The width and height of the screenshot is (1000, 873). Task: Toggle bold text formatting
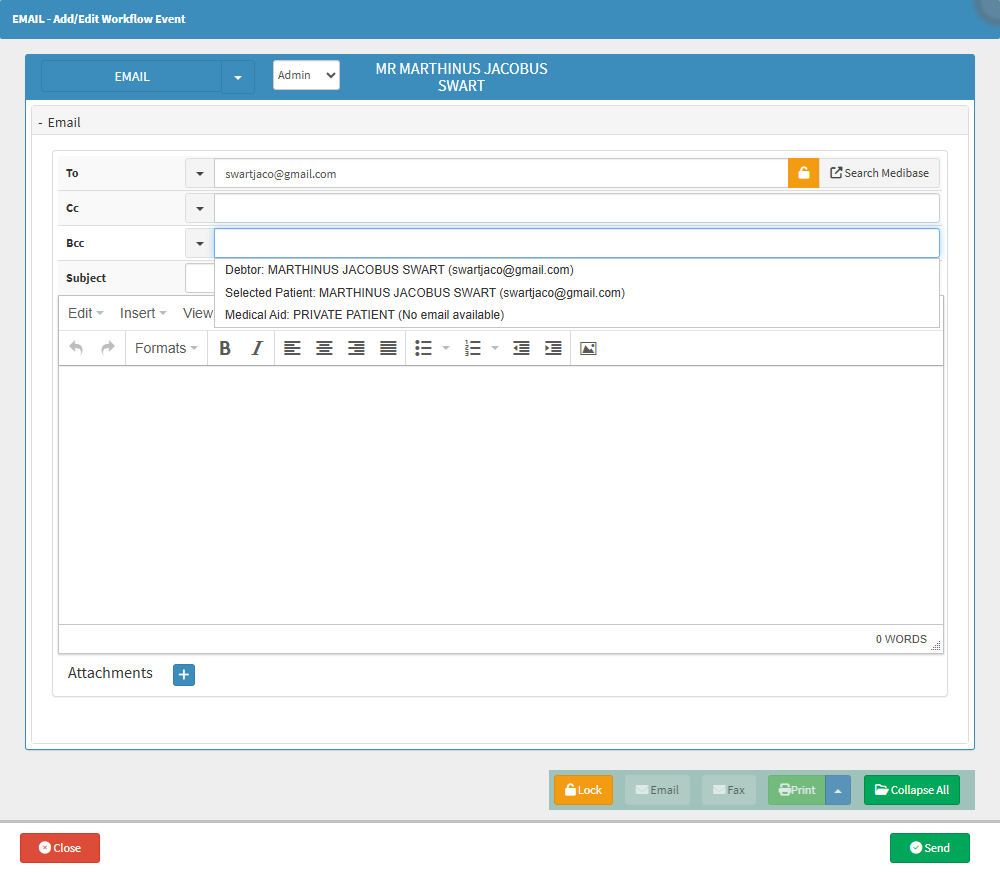click(225, 348)
